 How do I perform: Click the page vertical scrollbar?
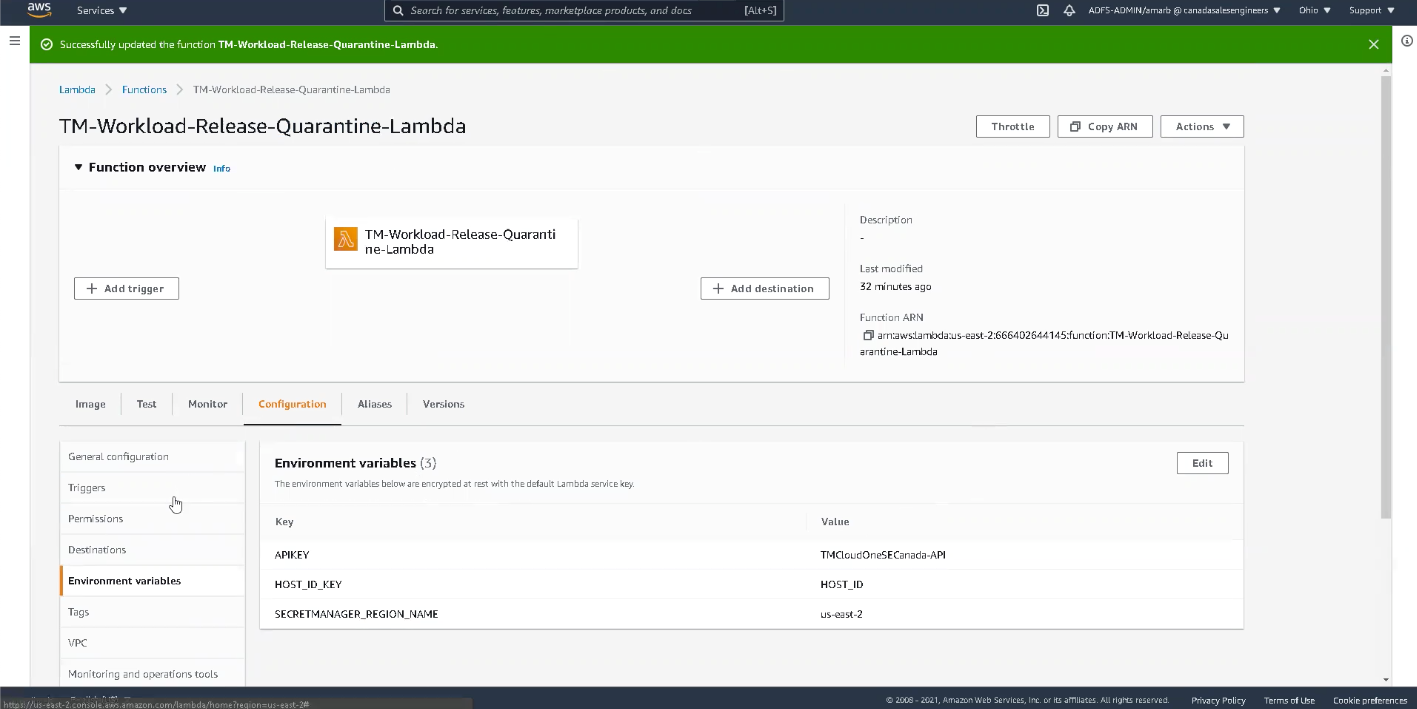pyautogui.click(x=1385, y=297)
